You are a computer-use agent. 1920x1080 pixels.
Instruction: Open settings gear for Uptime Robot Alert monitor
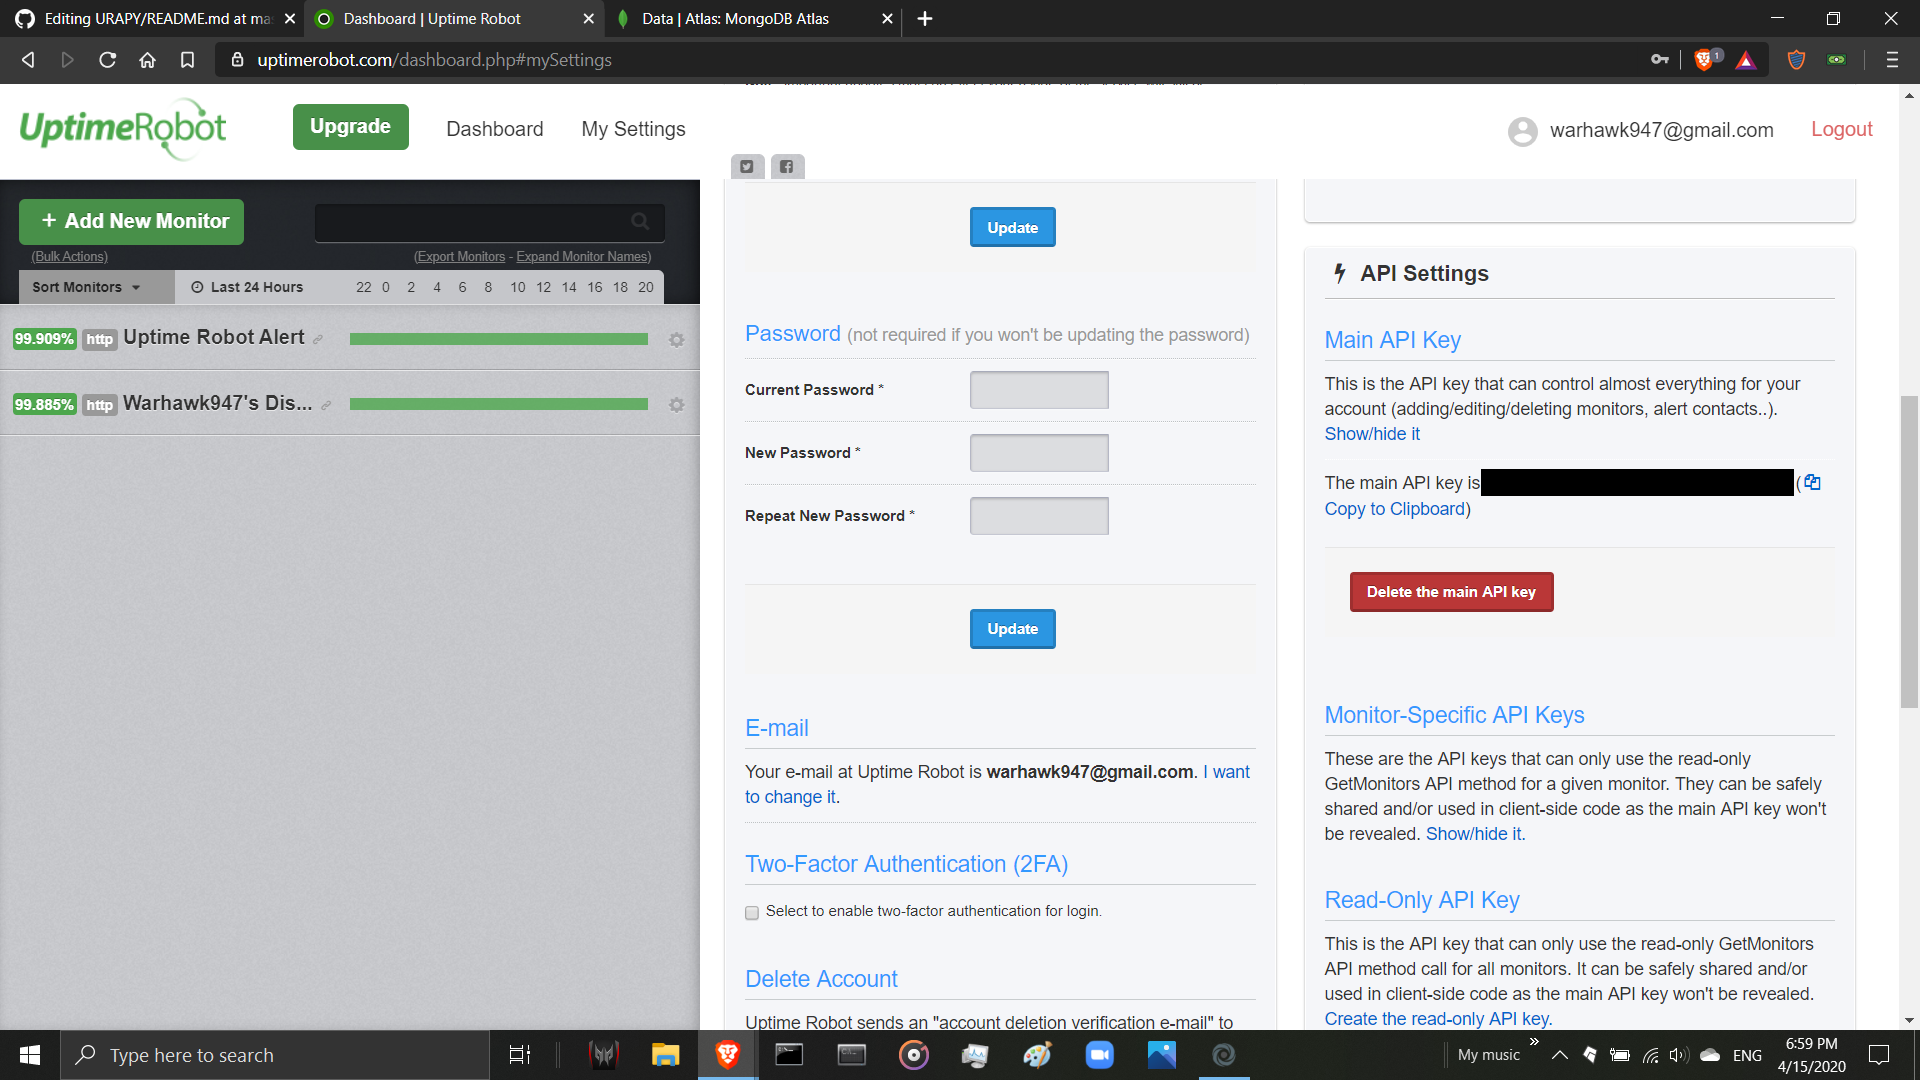[677, 340]
